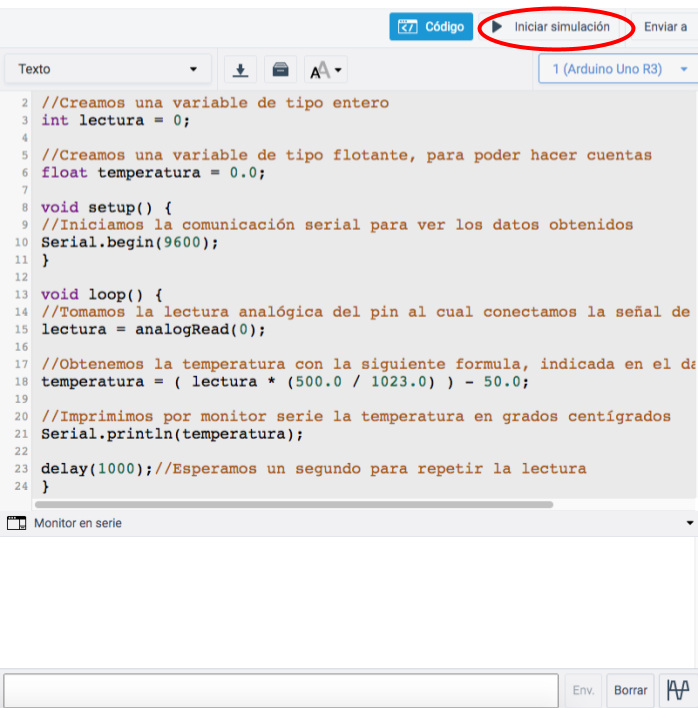The width and height of the screenshot is (698, 708).
Task: Place cursor on Serial.begin(9600) line
Action: [x=129, y=242]
